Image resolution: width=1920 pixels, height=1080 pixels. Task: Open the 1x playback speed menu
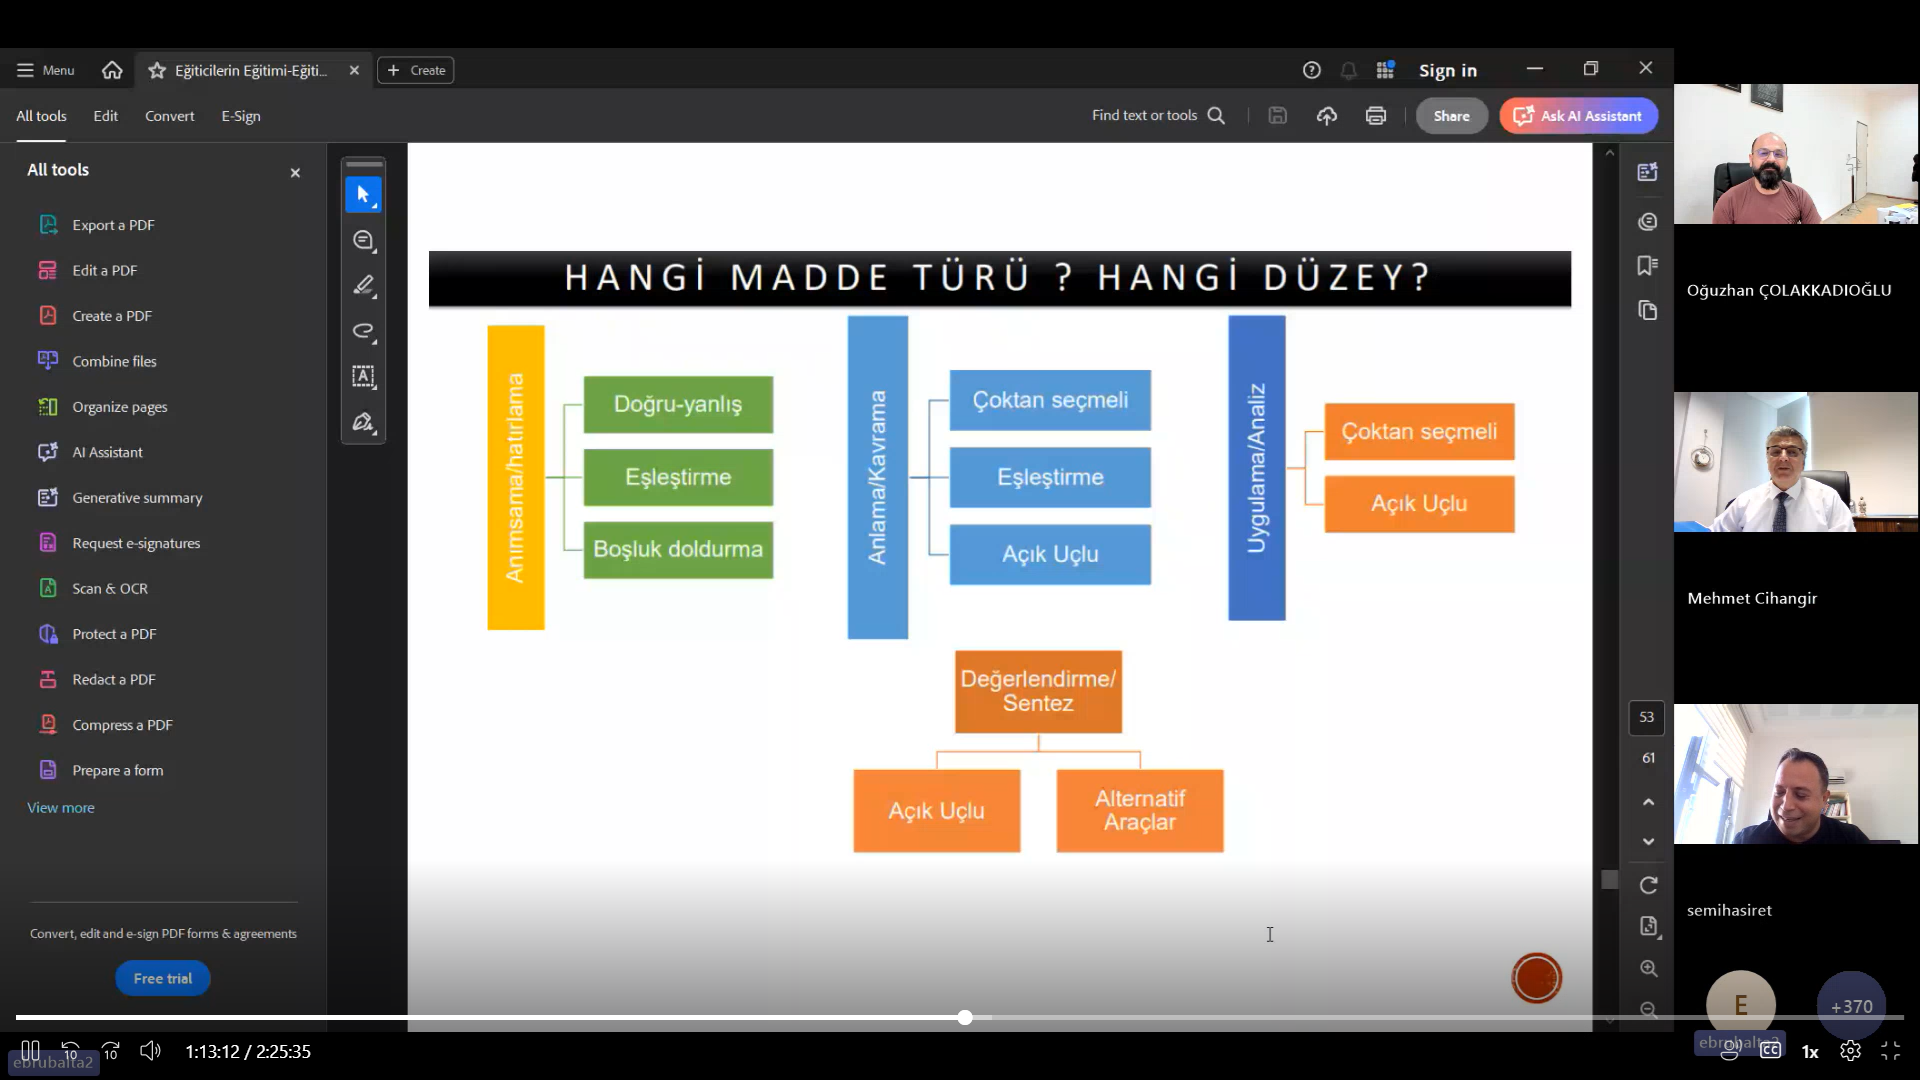1810,1052
